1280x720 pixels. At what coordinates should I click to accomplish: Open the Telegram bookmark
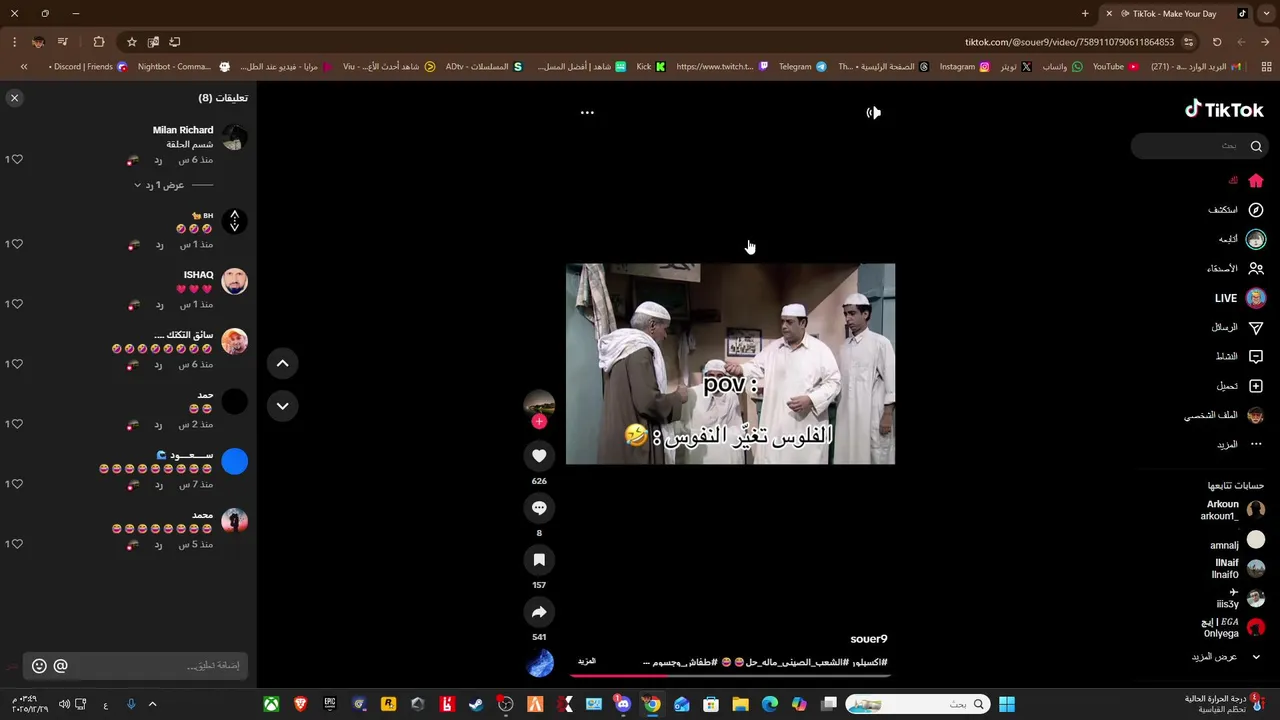(803, 67)
